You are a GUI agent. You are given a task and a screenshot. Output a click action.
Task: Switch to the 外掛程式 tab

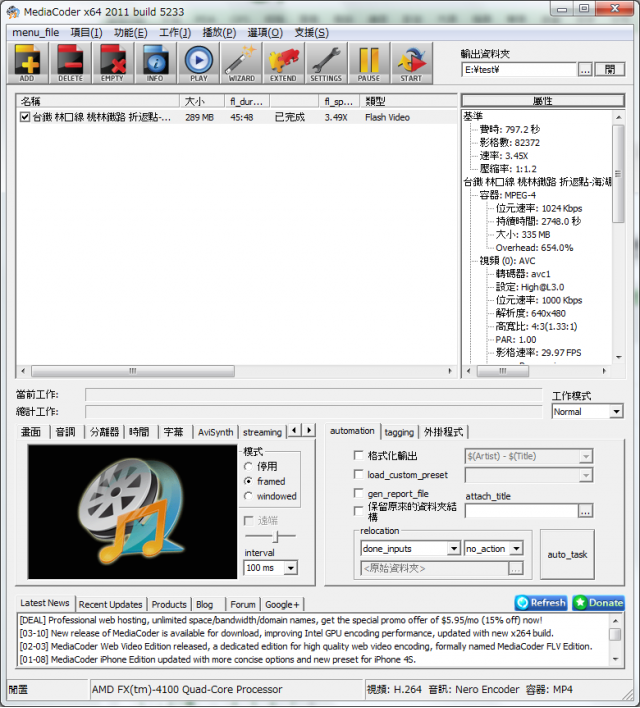point(443,432)
